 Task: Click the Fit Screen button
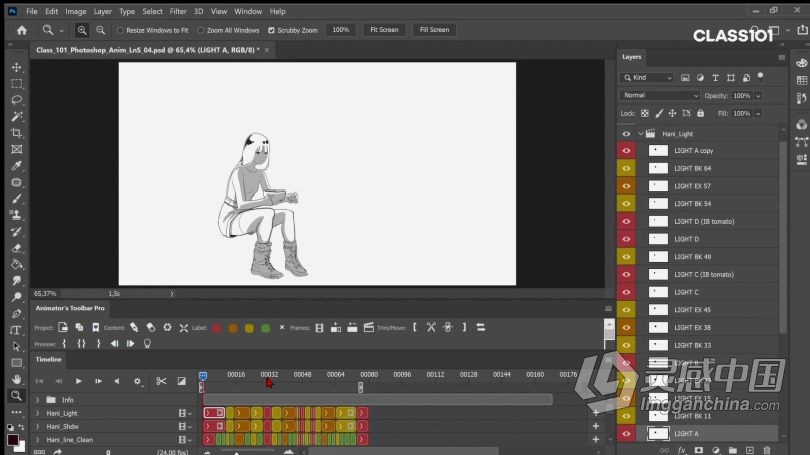tap(384, 30)
